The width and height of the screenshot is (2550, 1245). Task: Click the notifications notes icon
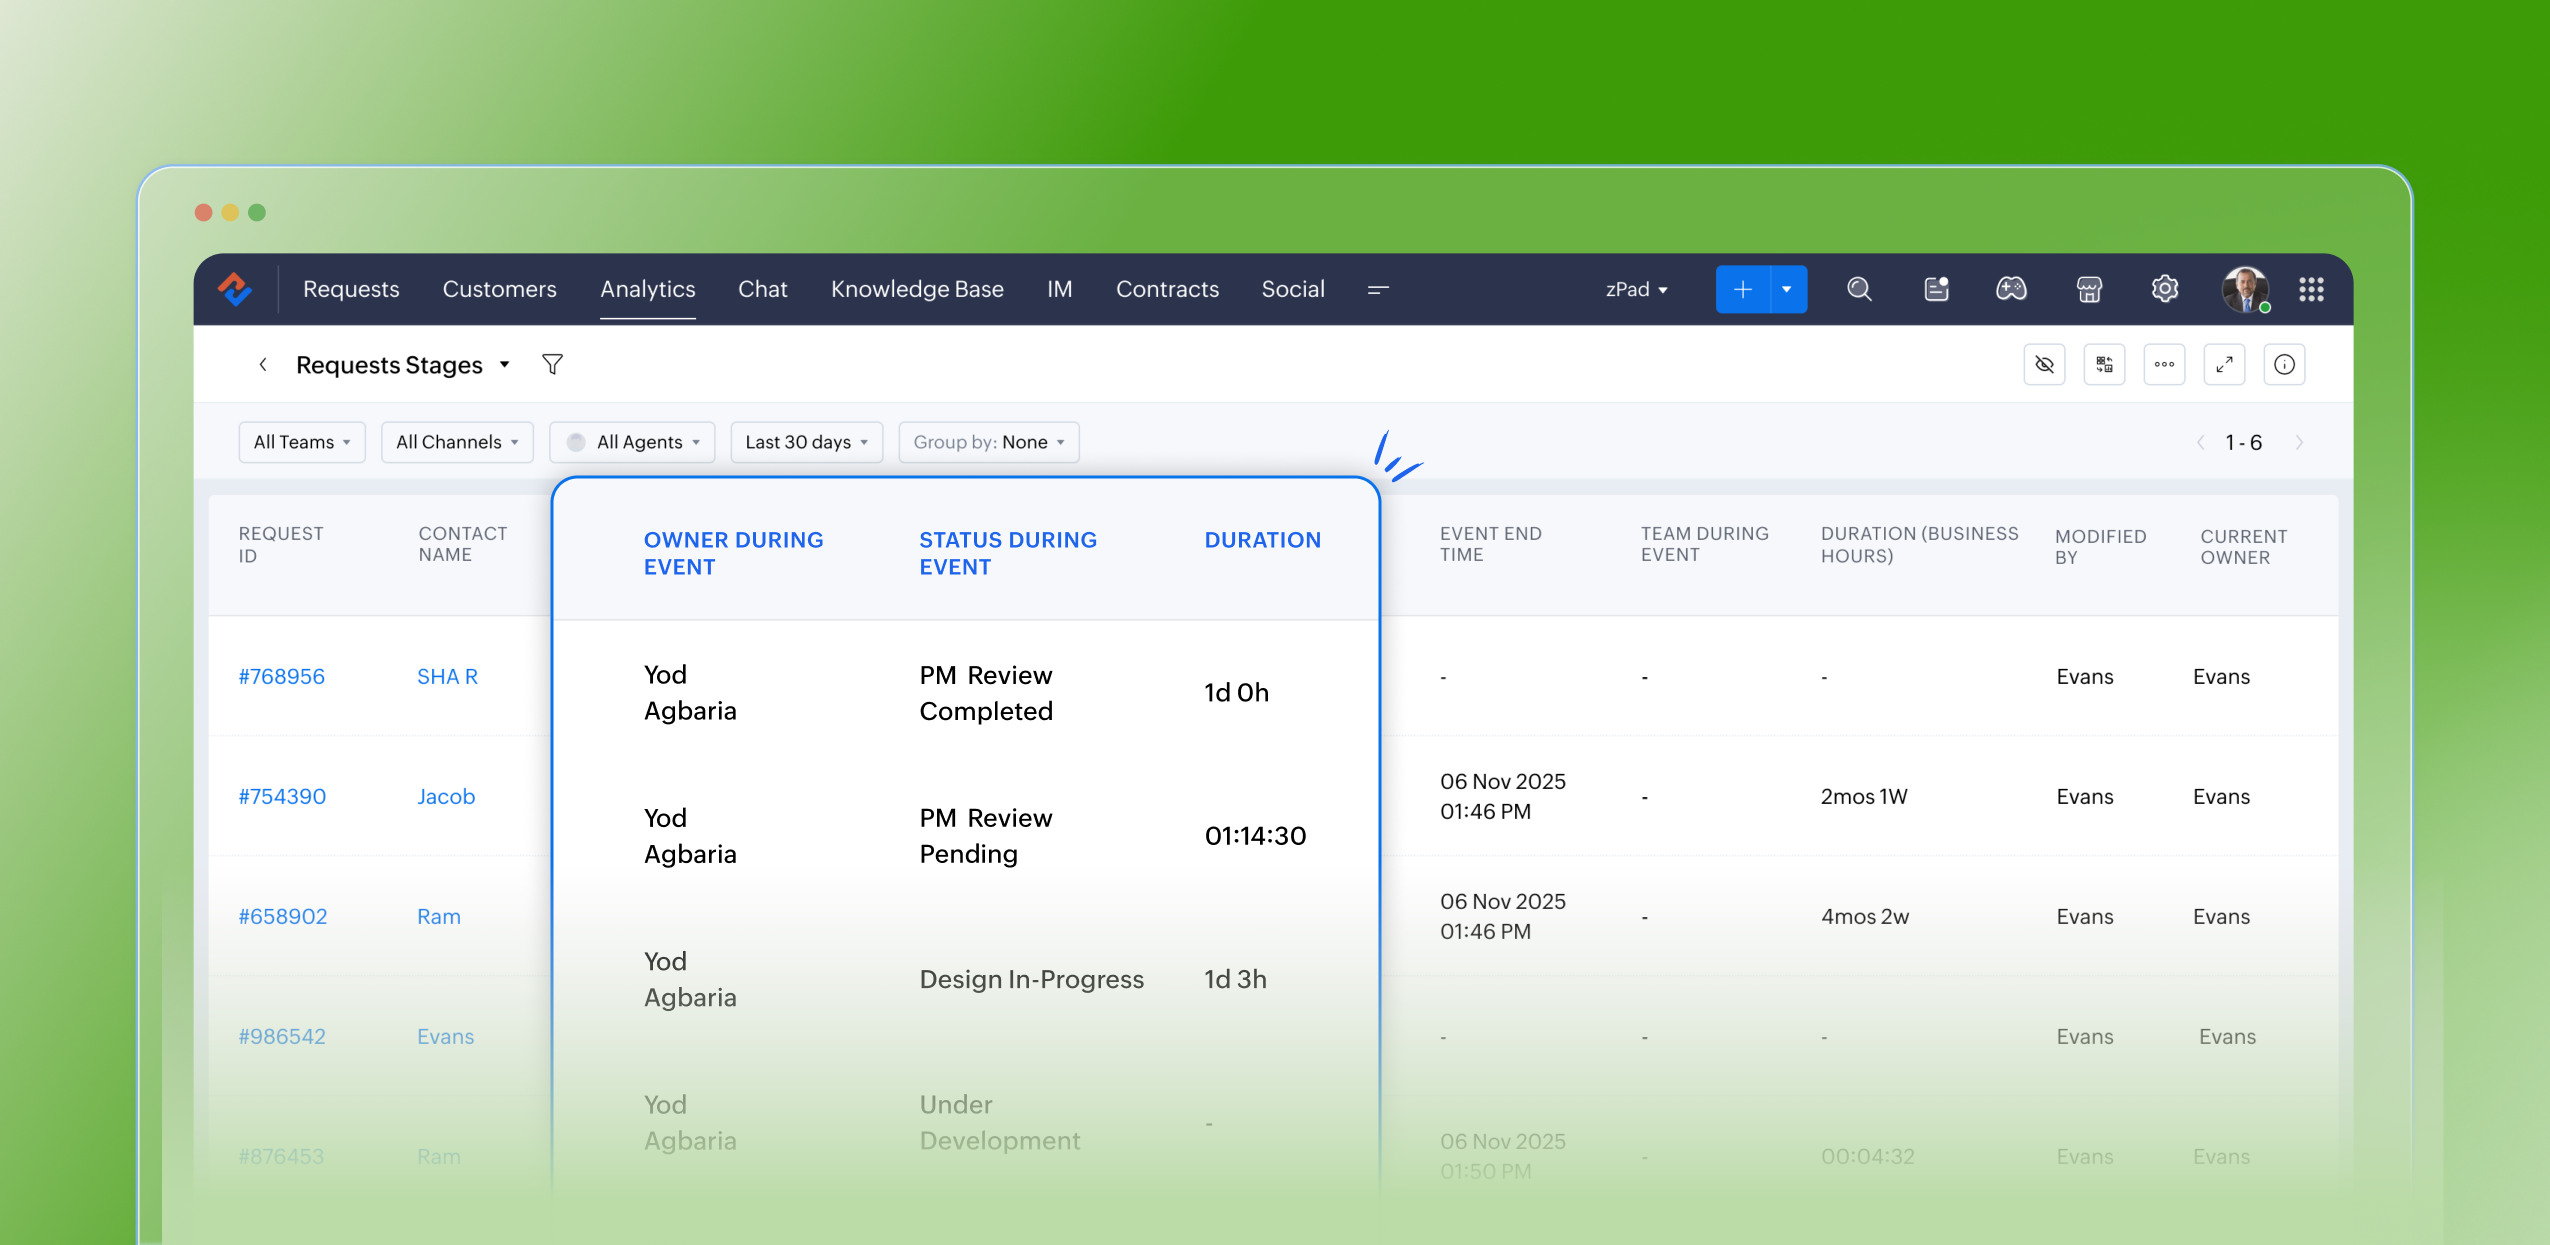click(1936, 289)
